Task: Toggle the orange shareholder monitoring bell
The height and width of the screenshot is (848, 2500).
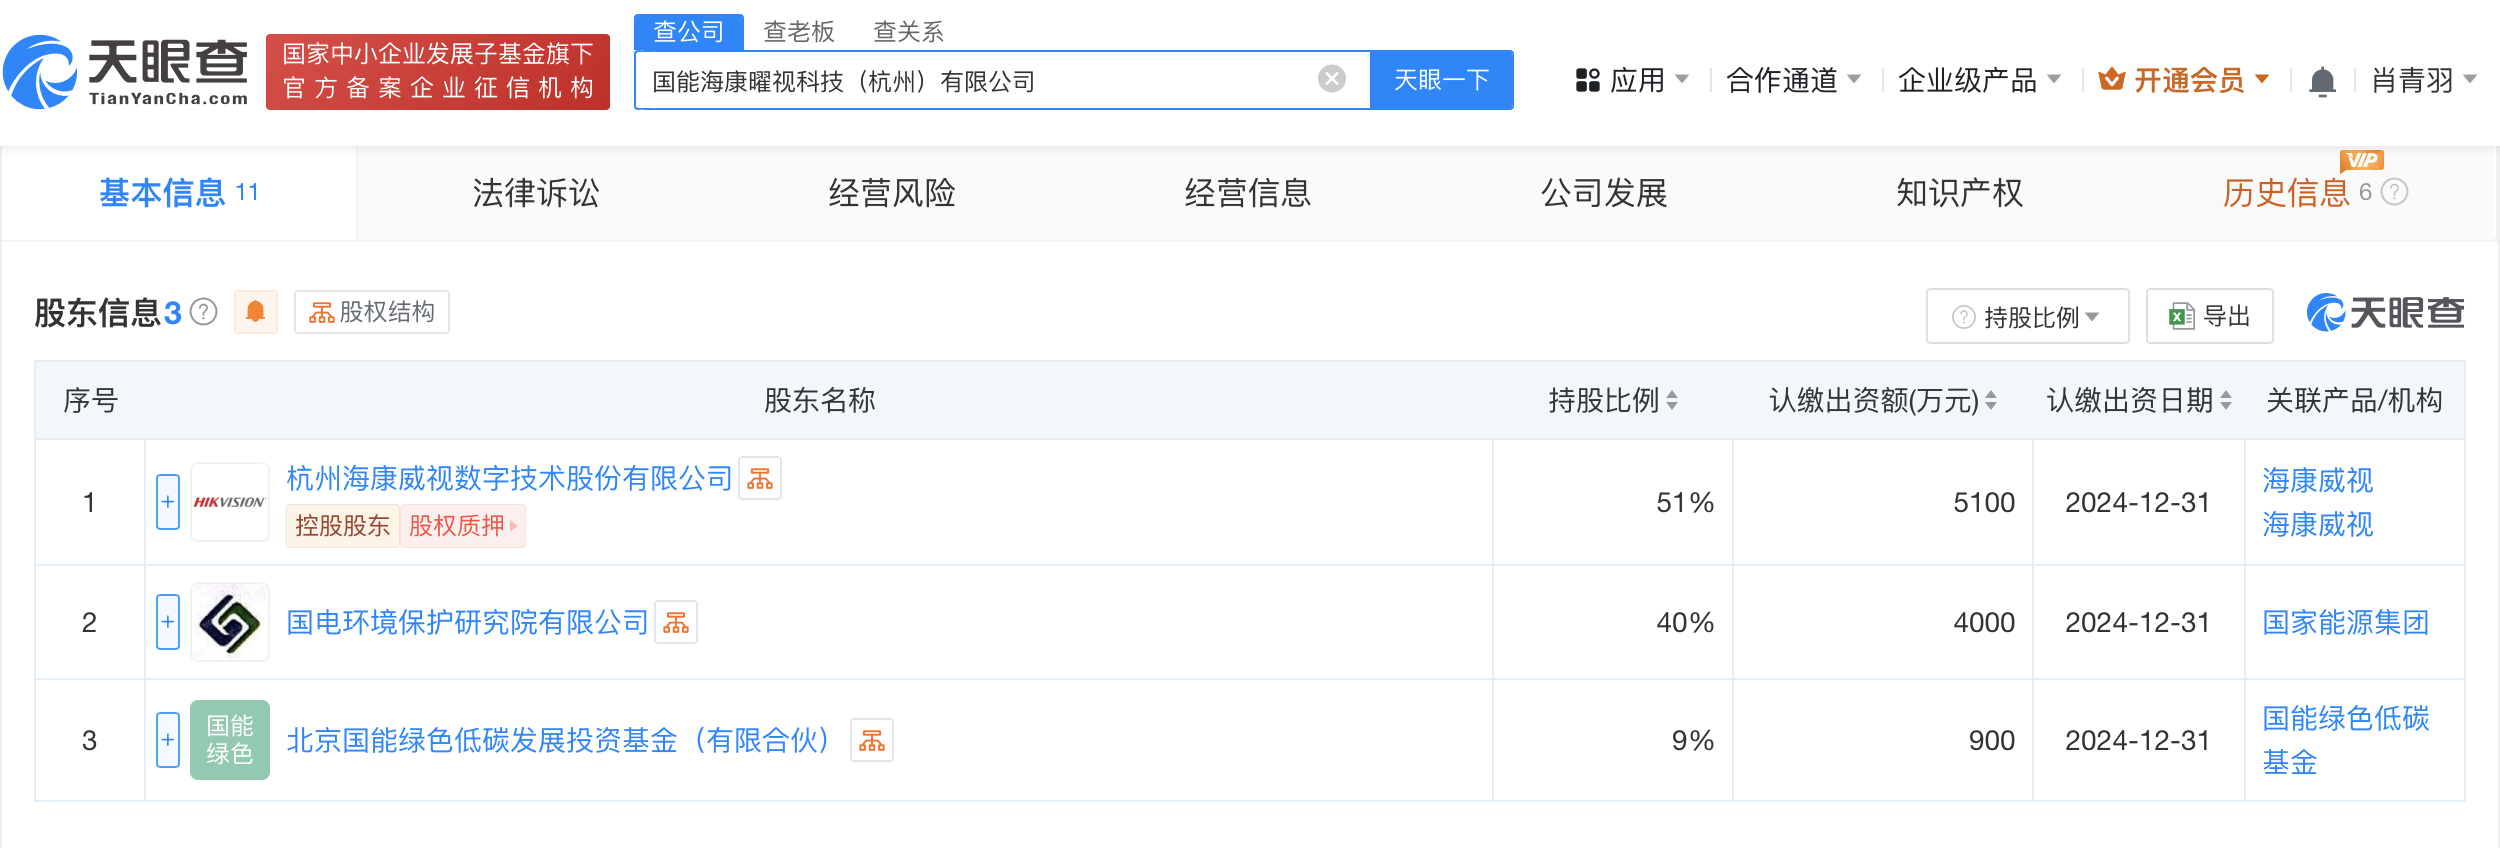Action: [x=256, y=312]
